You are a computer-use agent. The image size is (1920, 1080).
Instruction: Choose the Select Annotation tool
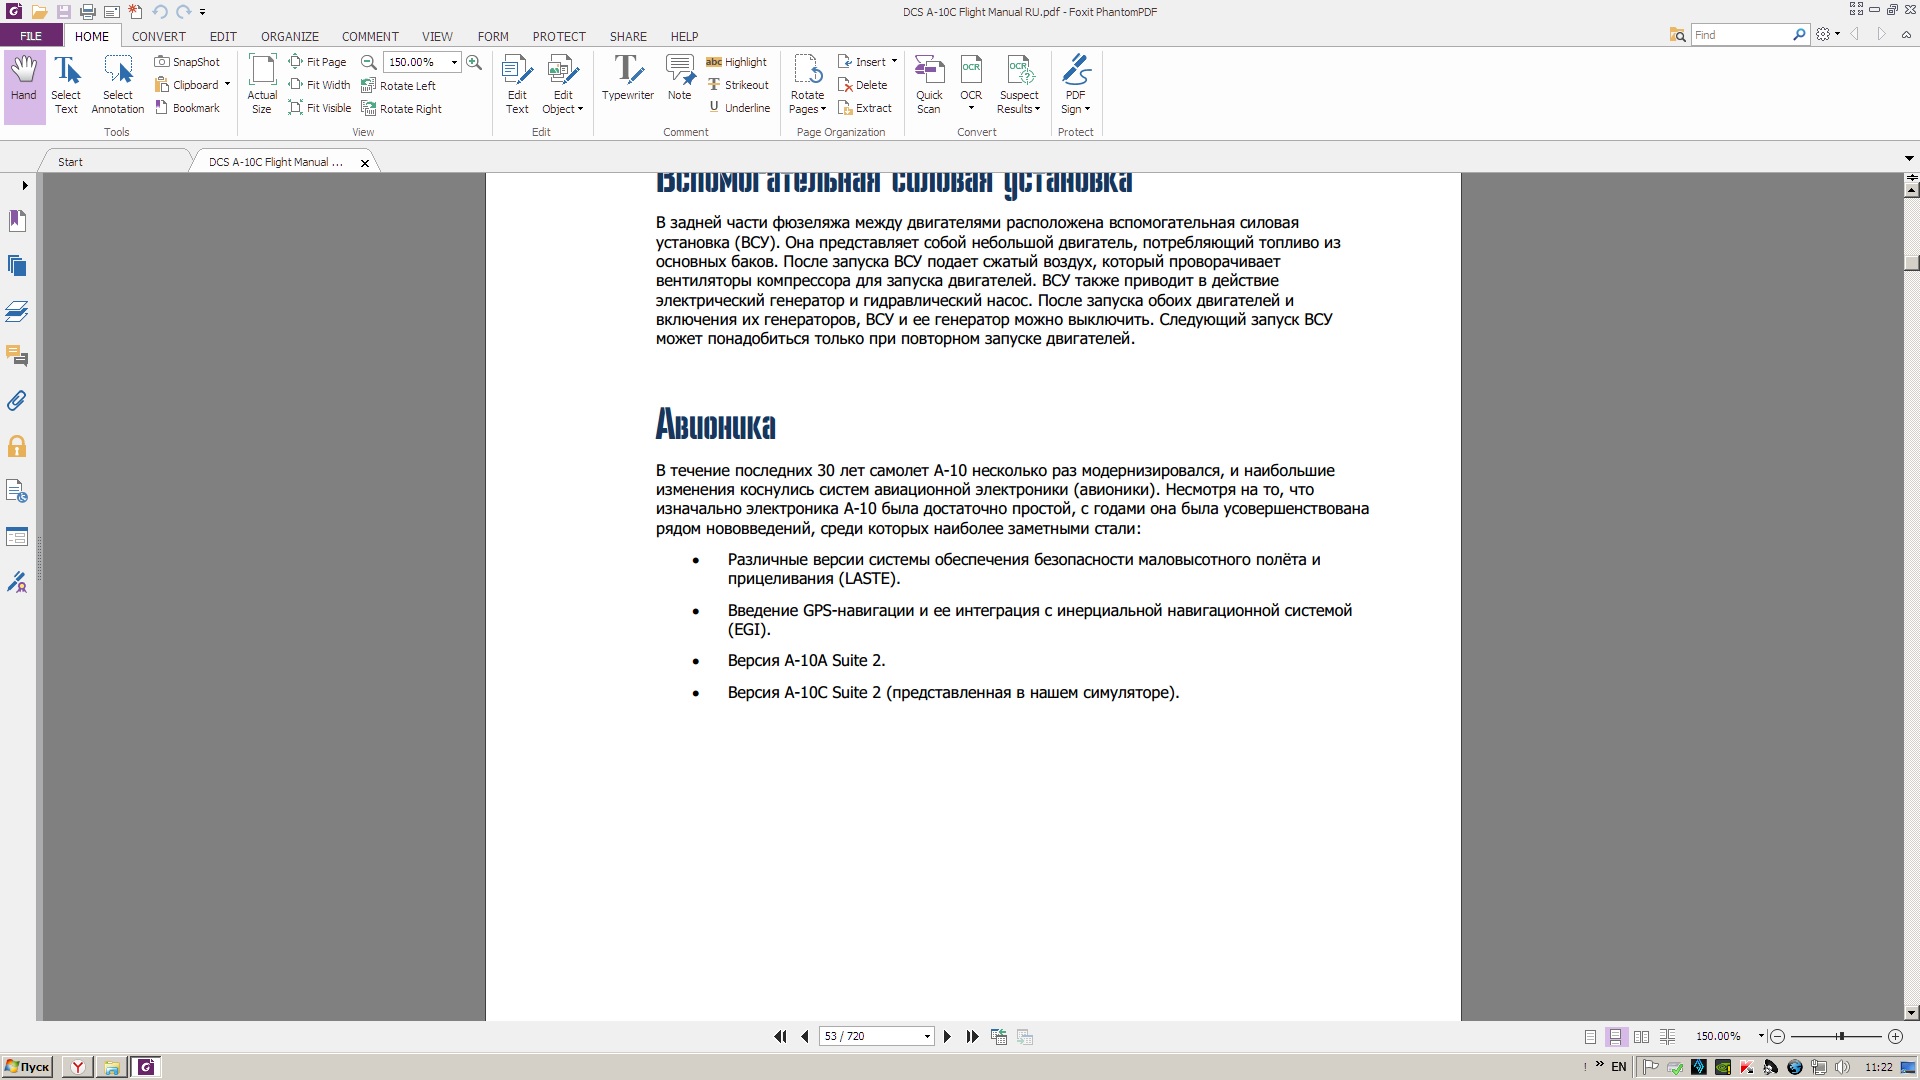[118, 86]
